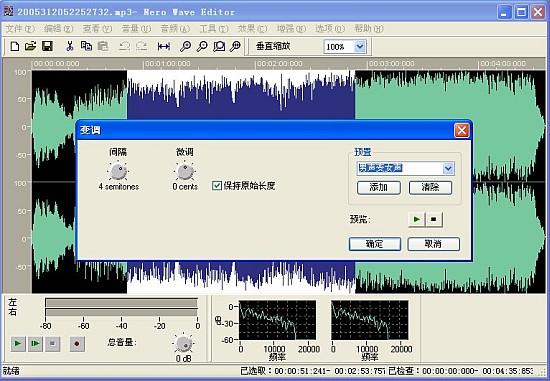Click the 左 channel level meter bar
This screenshot has height=381, width=550.
coord(121,303)
